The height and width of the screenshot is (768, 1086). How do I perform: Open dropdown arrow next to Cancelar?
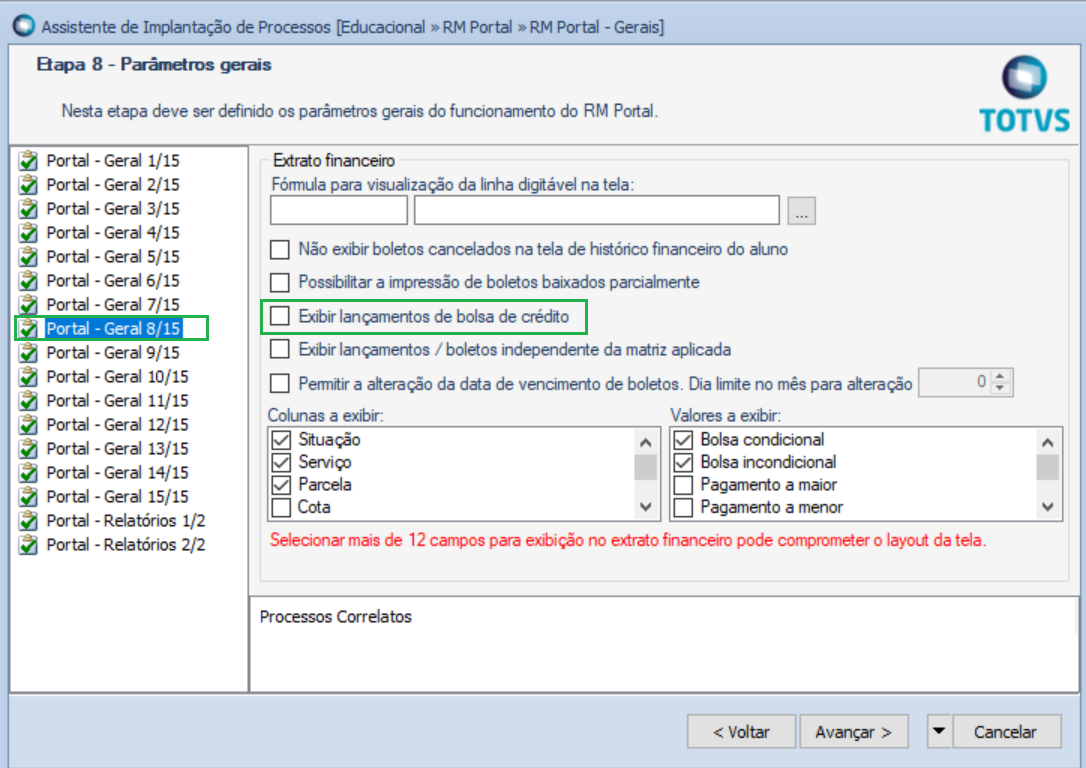tap(939, 731)
